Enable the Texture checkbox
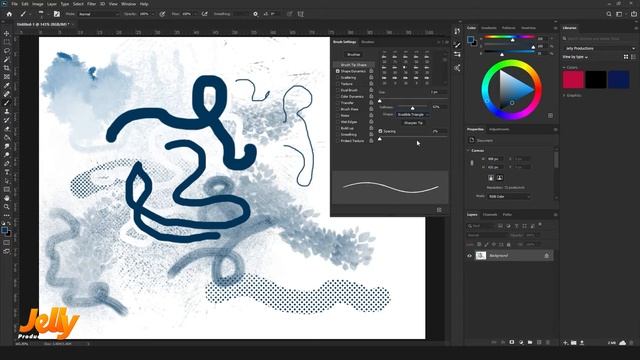 (338, 84)
